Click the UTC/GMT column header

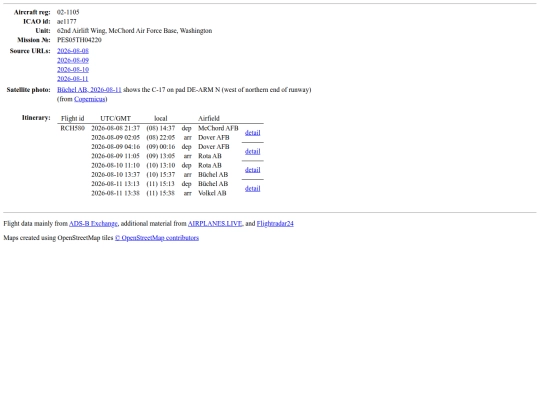click(x=115, y=118)
